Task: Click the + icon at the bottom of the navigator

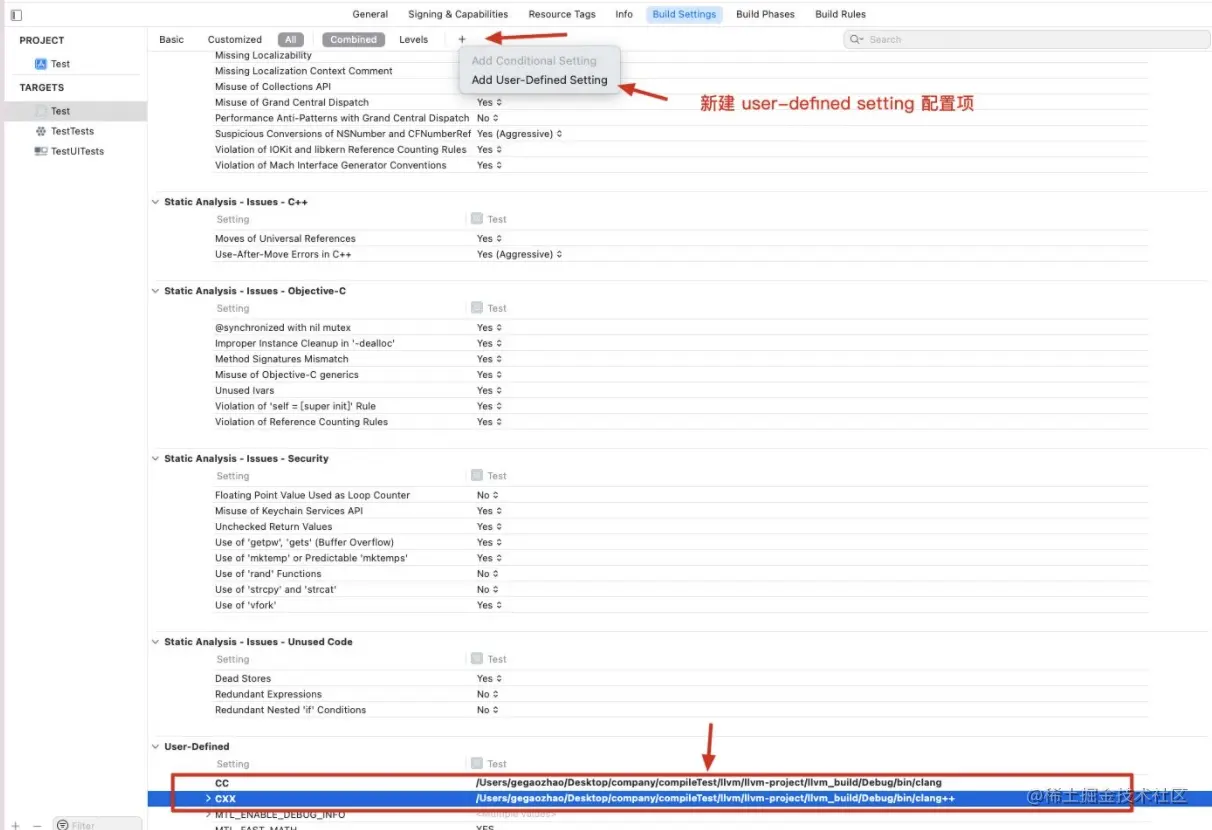Action: (14, 824)
